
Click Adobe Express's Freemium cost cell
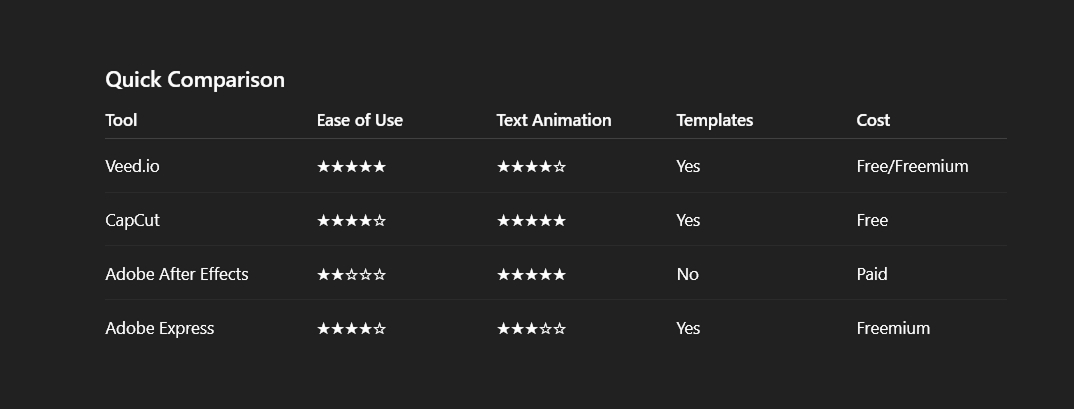point(893,328)
